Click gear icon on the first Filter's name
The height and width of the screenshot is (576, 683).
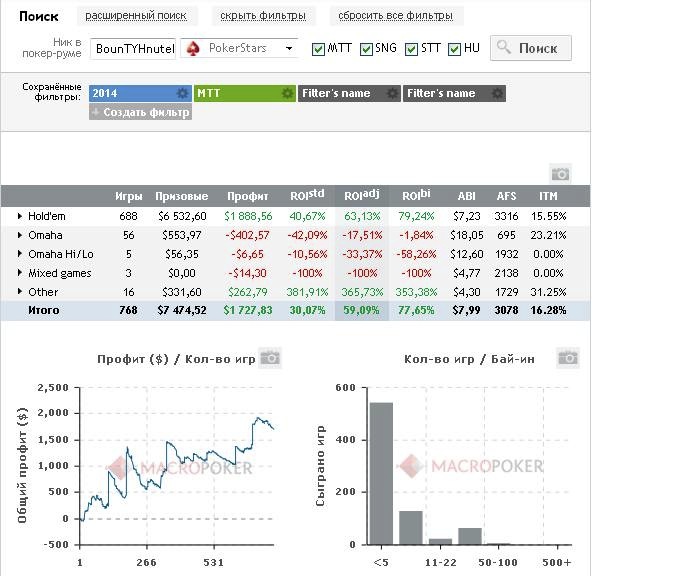pyautogui.click(x=392, y=93)
